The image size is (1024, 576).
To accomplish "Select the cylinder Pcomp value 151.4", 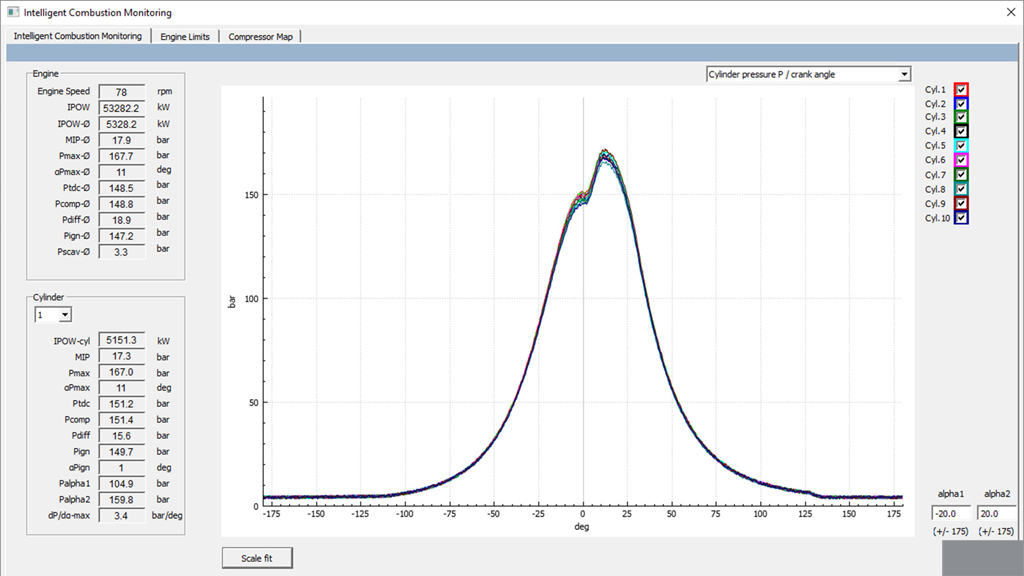I will [121, 420].
